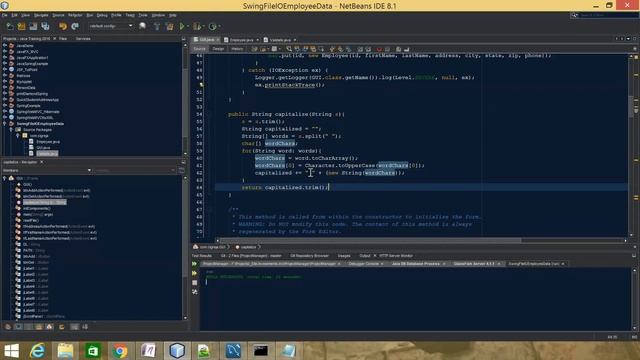Image resolution: width=640 pixels, height=360 pixels.
Task: Open the Source menu
Action: (x=58, y=15)
